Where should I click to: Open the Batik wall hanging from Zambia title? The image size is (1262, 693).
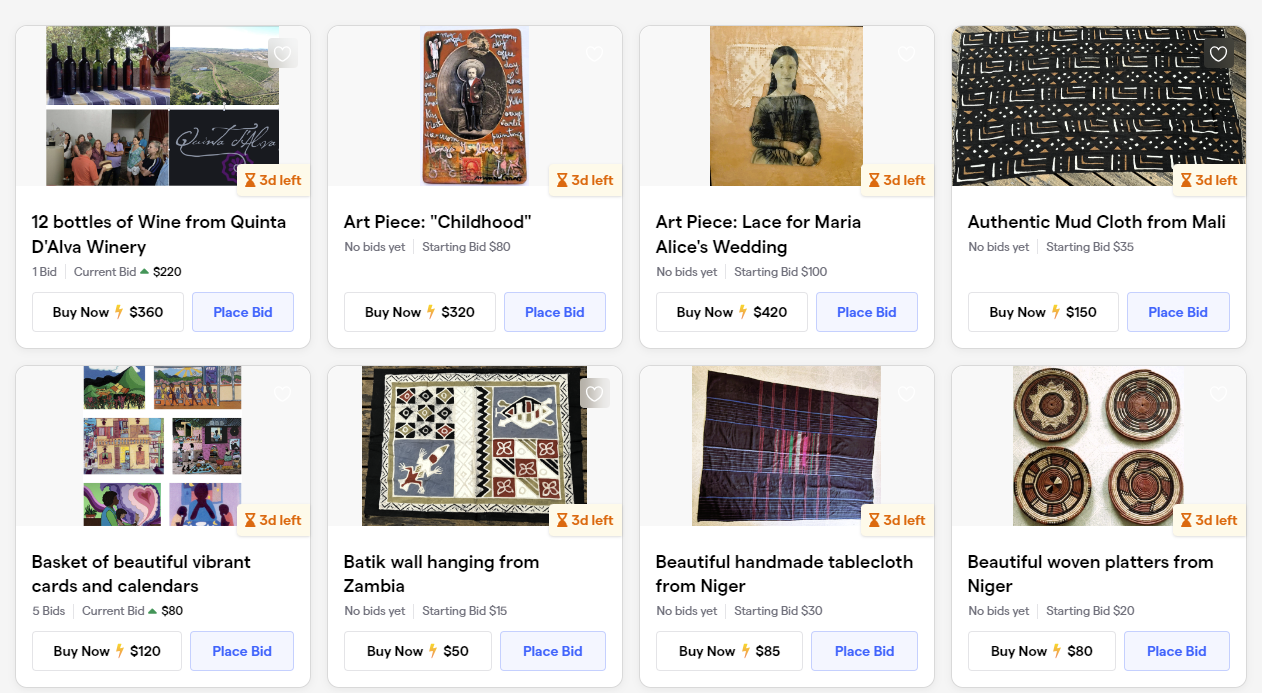point(441,574)
